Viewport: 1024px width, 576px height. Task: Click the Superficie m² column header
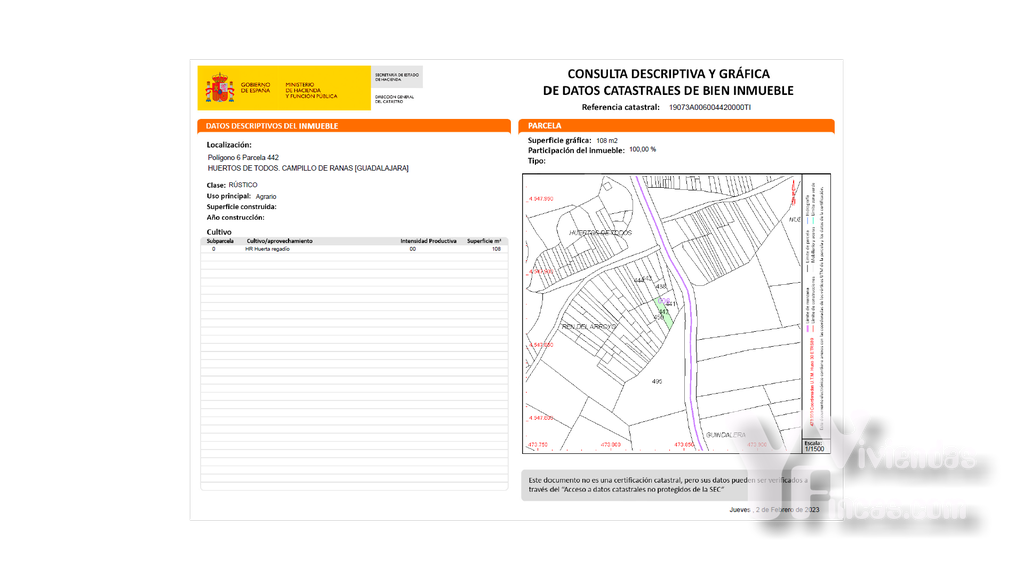tap(484, 241)
